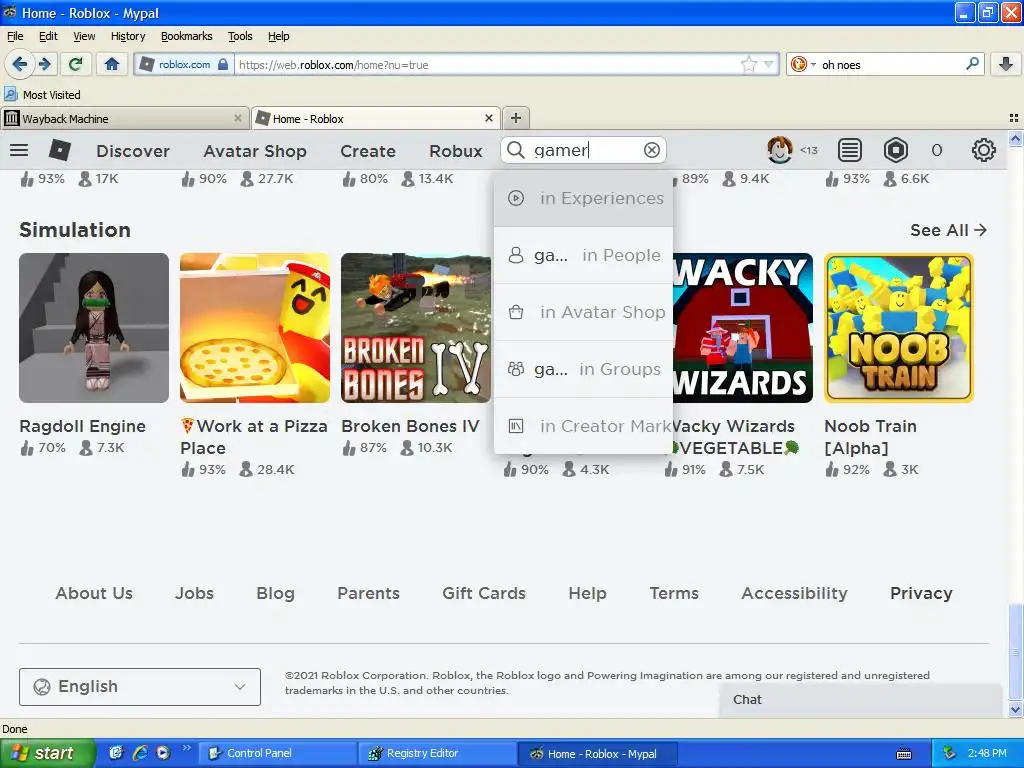This screenshot has width=1024, height=768.
Task: Open the on-screen keyboard tray icon
Action: point(904,754)
